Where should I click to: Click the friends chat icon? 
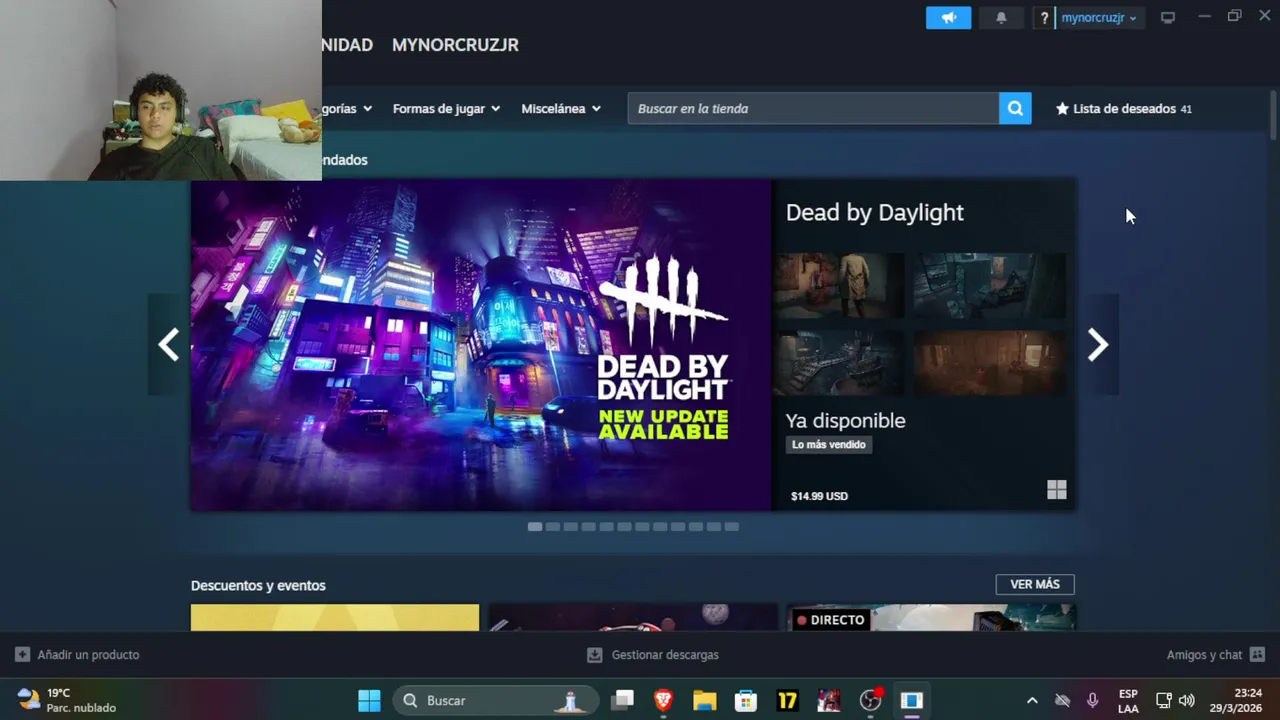point(1257,655)
